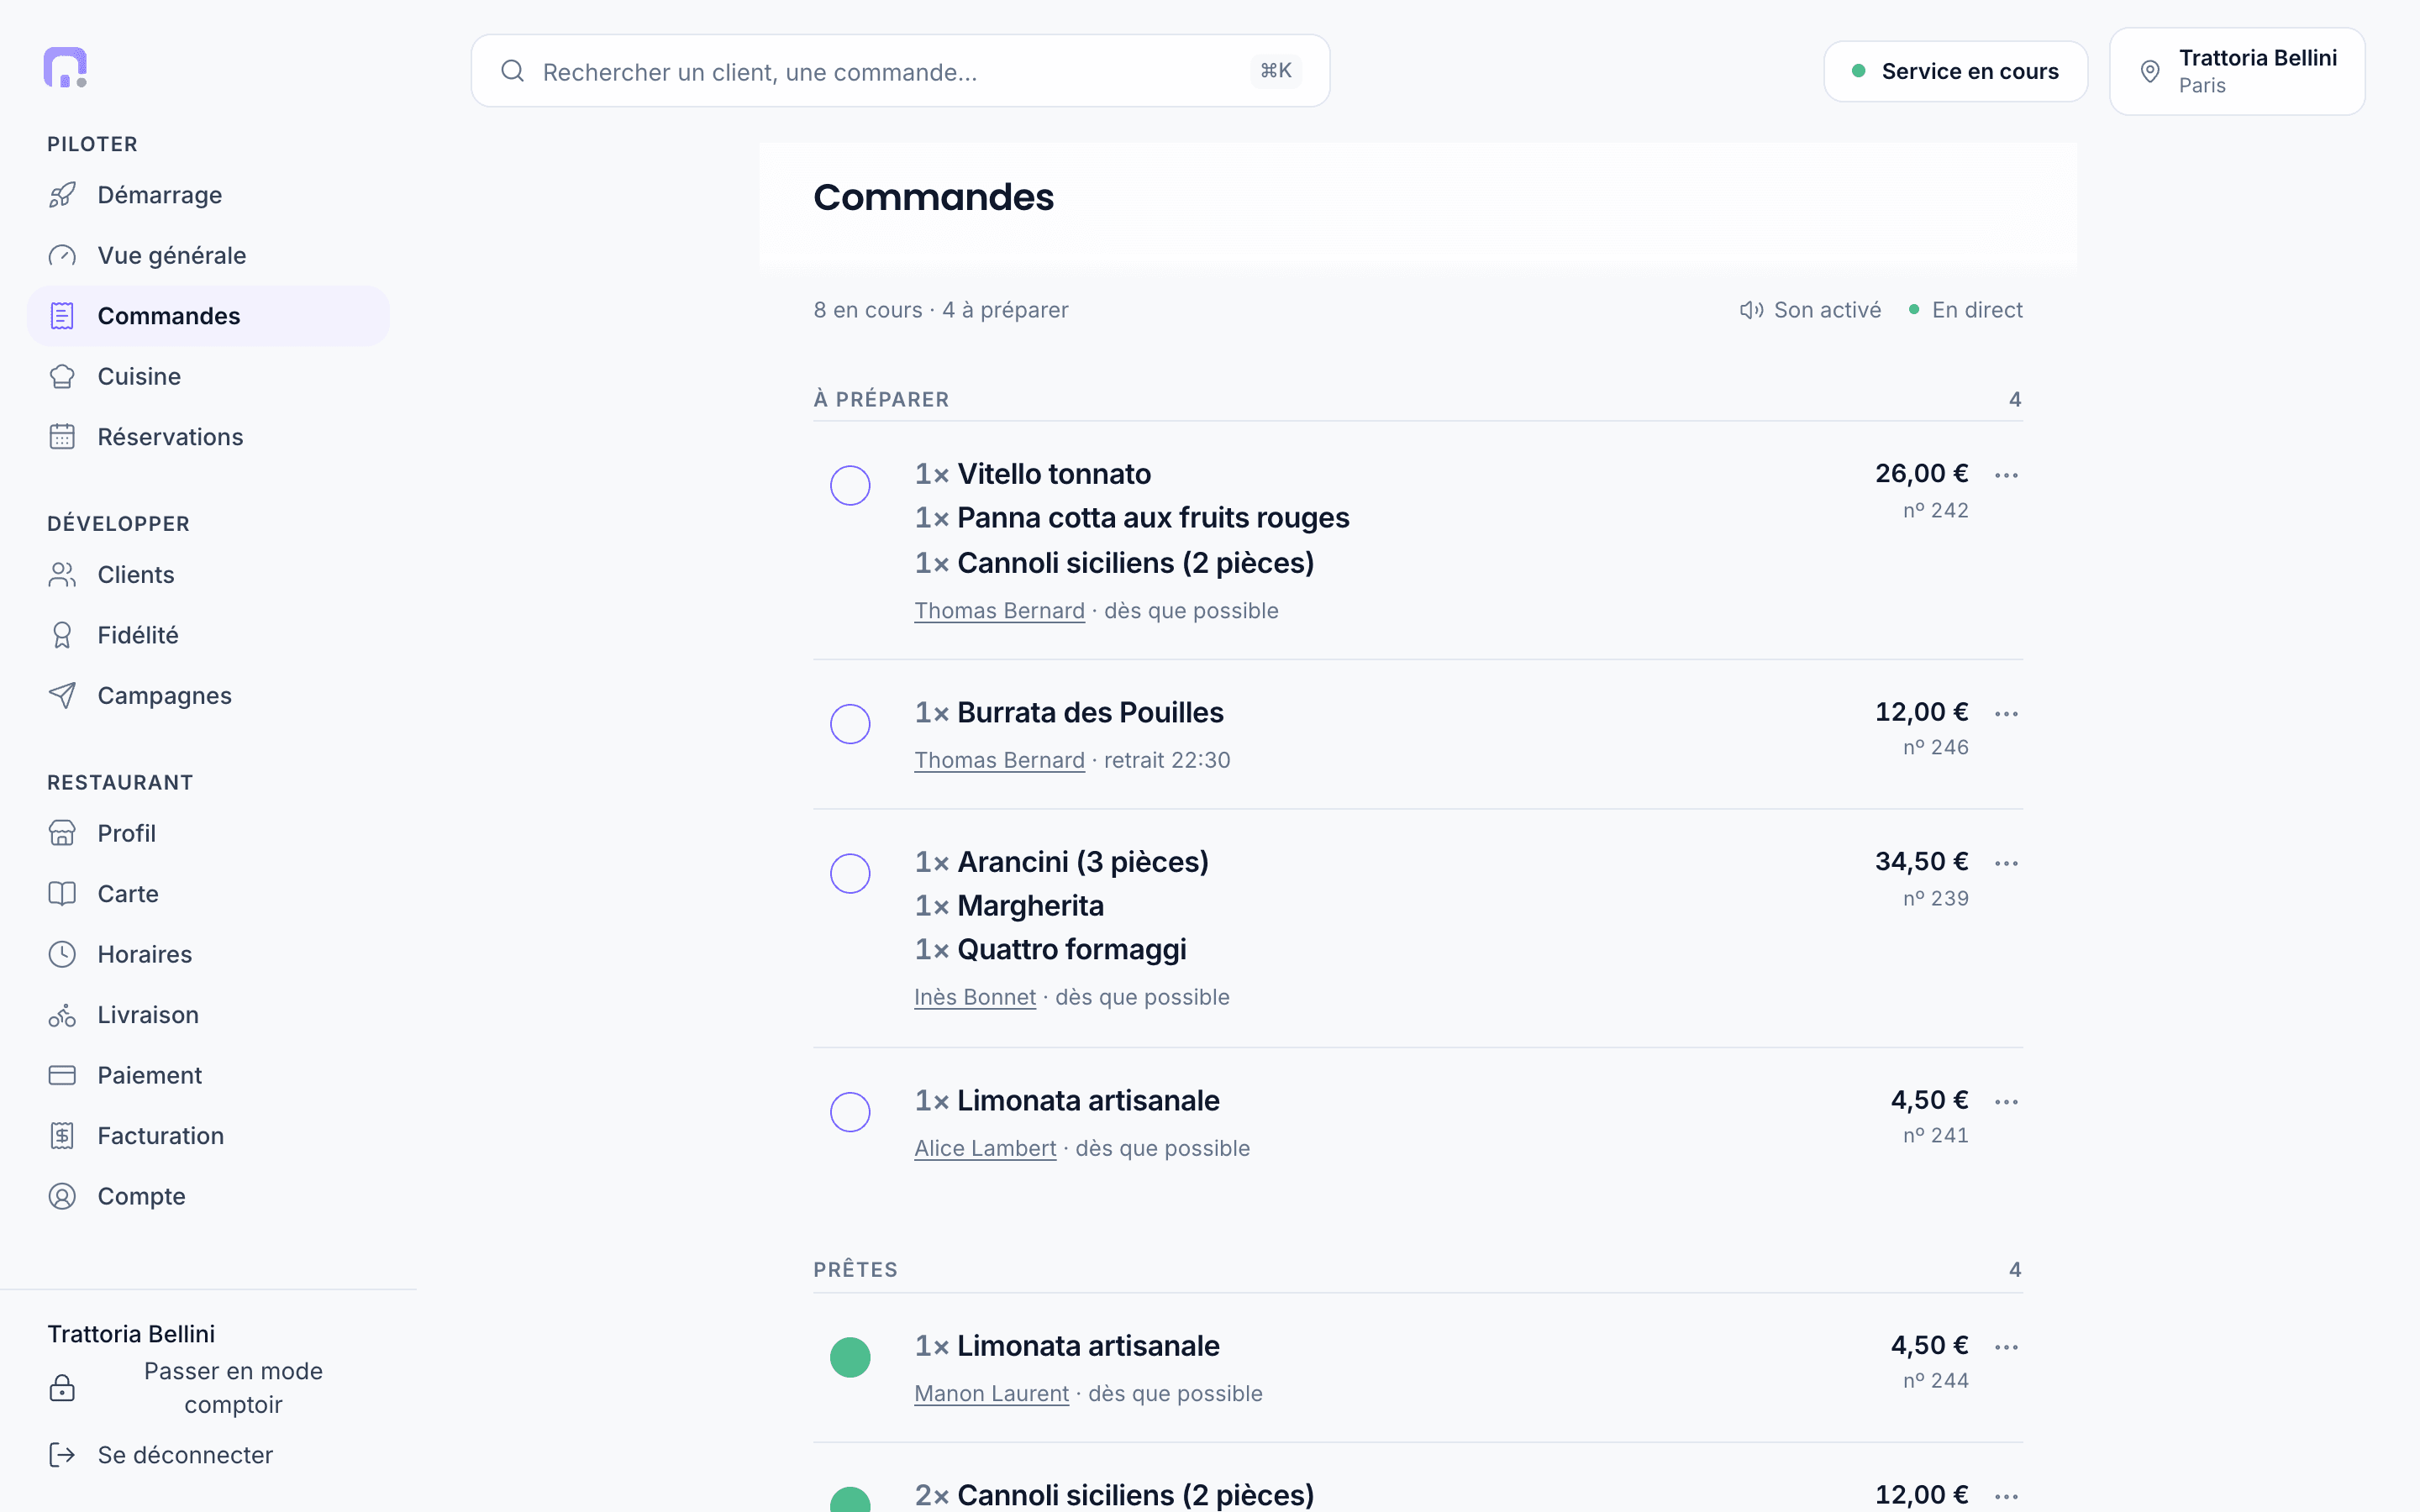
Task: Click the chef hat icon beside Cuisine
Action: pyautogui.click(x=62, y=377)
